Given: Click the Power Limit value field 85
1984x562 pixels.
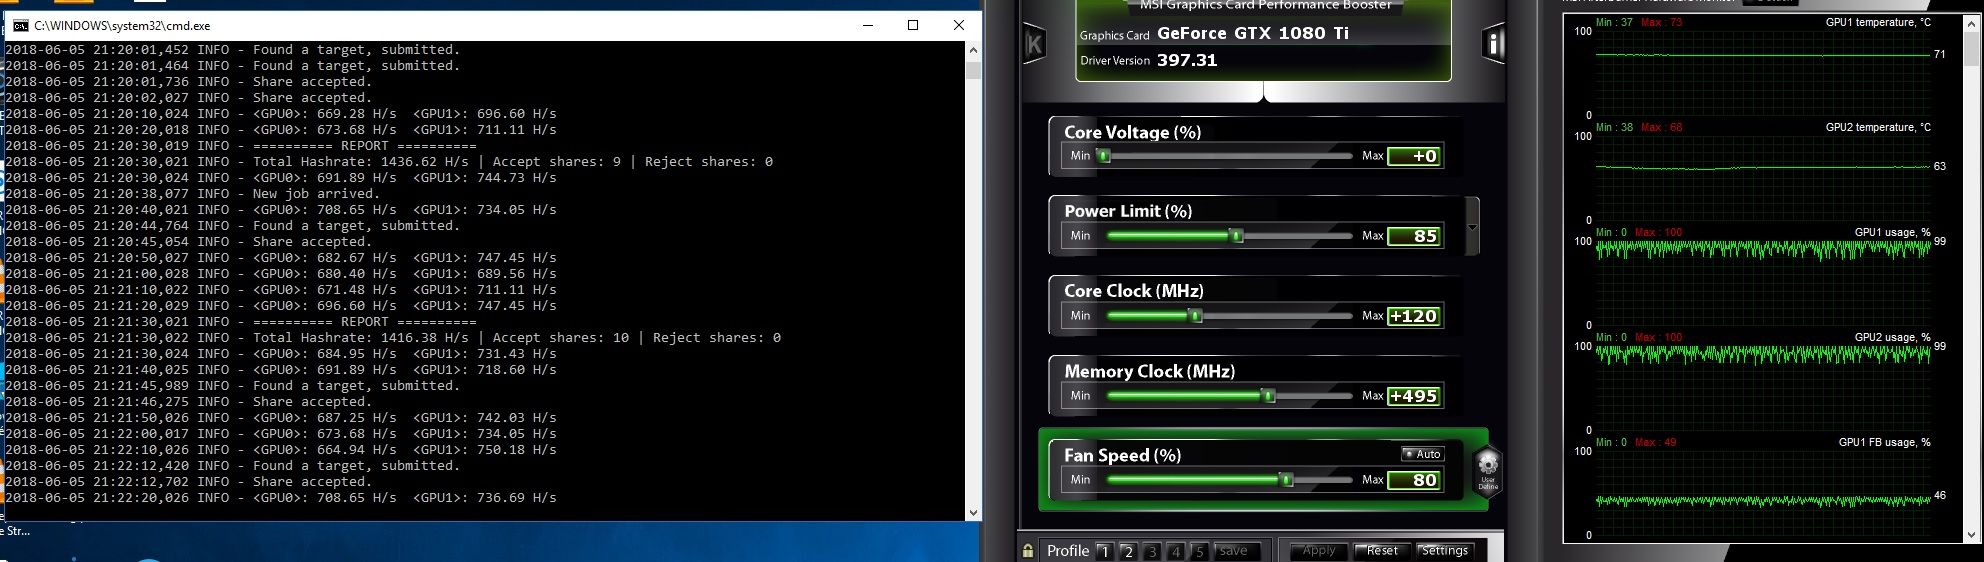Looking at the screenshot, I should (1415, 236).
